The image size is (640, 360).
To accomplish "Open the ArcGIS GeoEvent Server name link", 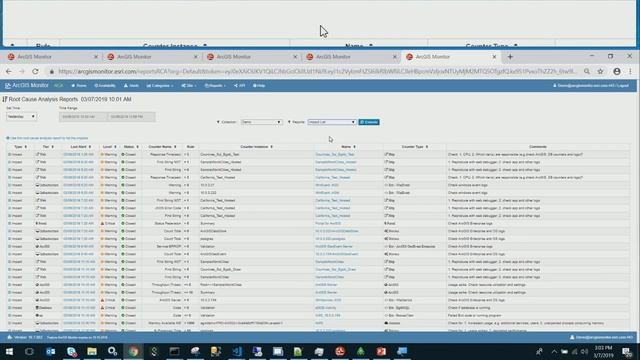I will click(333, 247).
